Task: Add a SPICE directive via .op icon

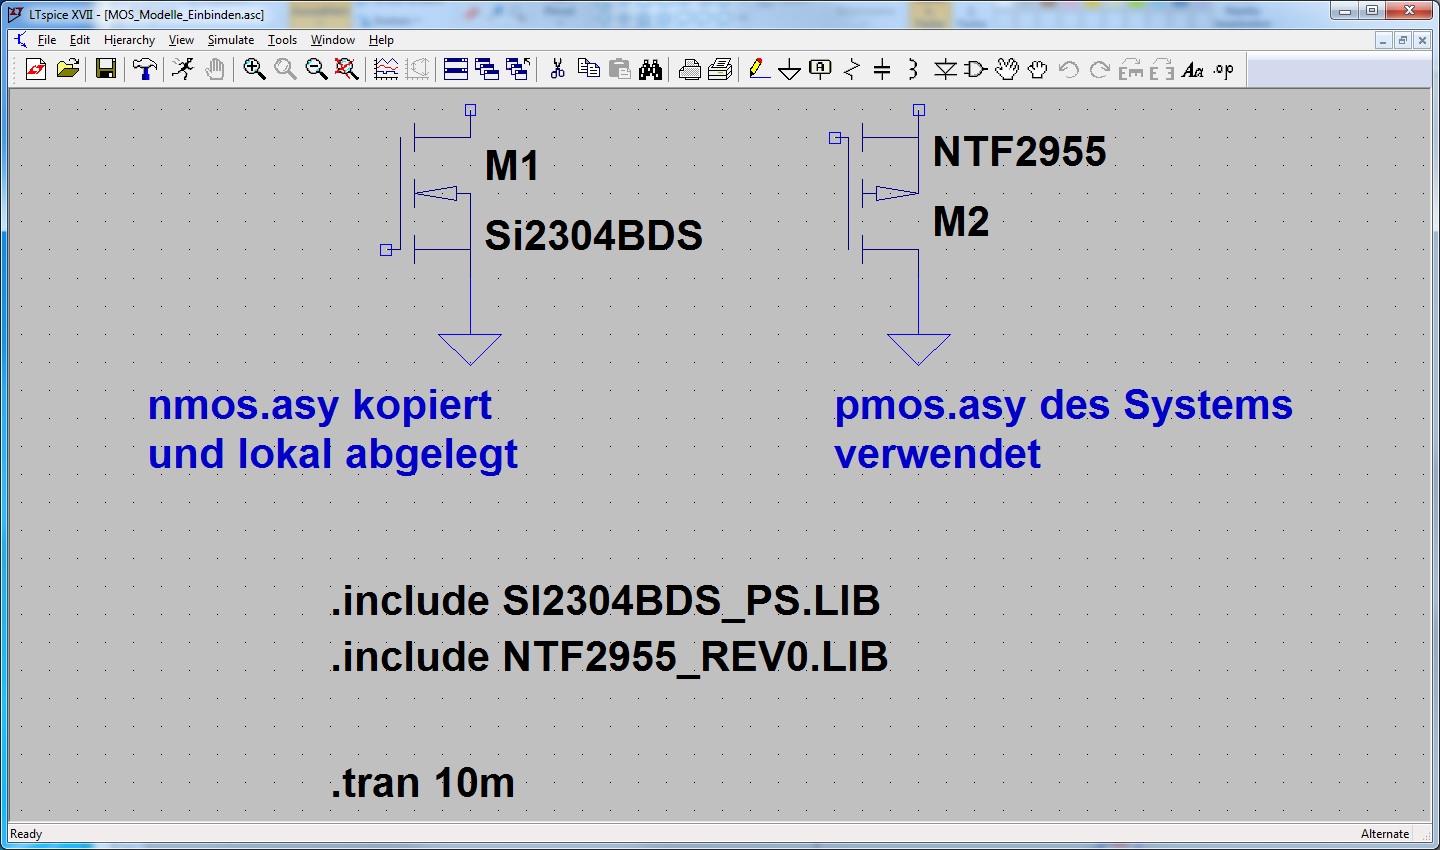Action: point(1224,69)
